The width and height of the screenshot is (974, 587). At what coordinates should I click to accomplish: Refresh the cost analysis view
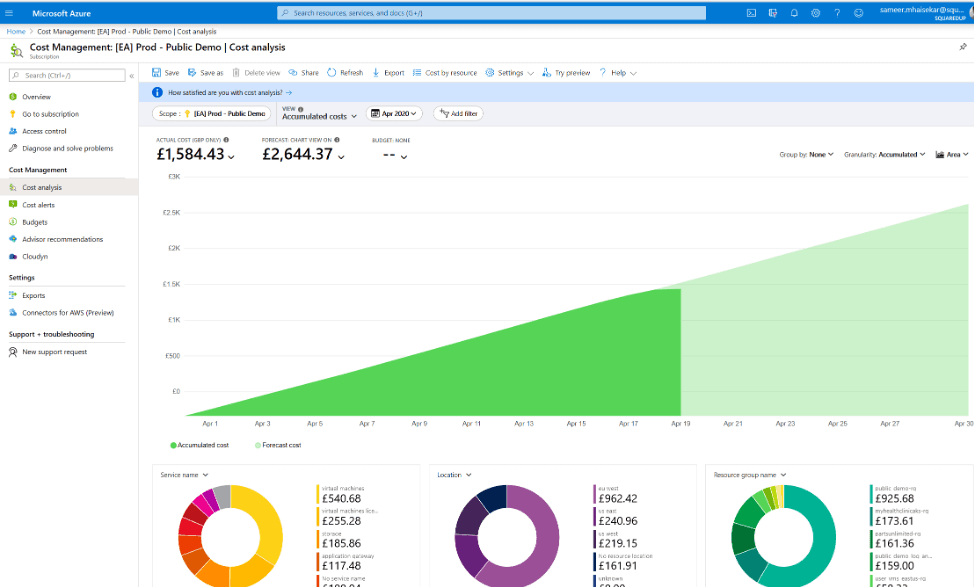(345, 73)
